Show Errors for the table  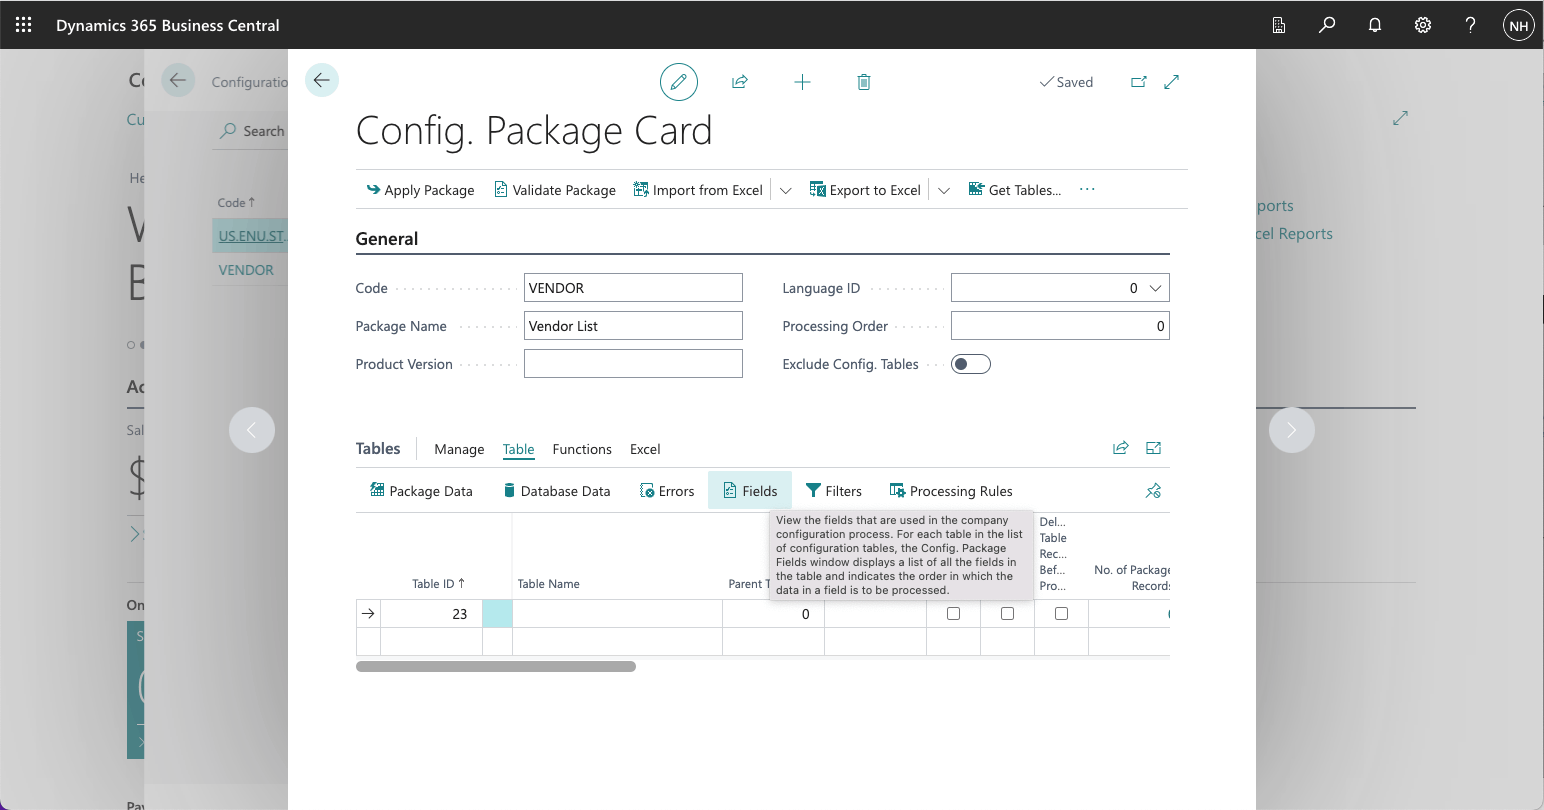point(667,491)
